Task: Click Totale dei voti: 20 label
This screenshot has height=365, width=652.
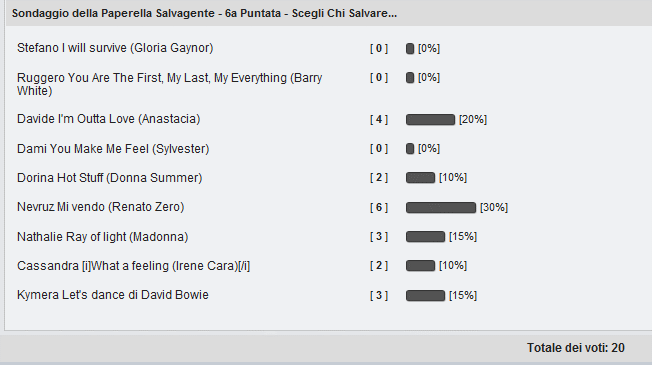Action: 575,348
